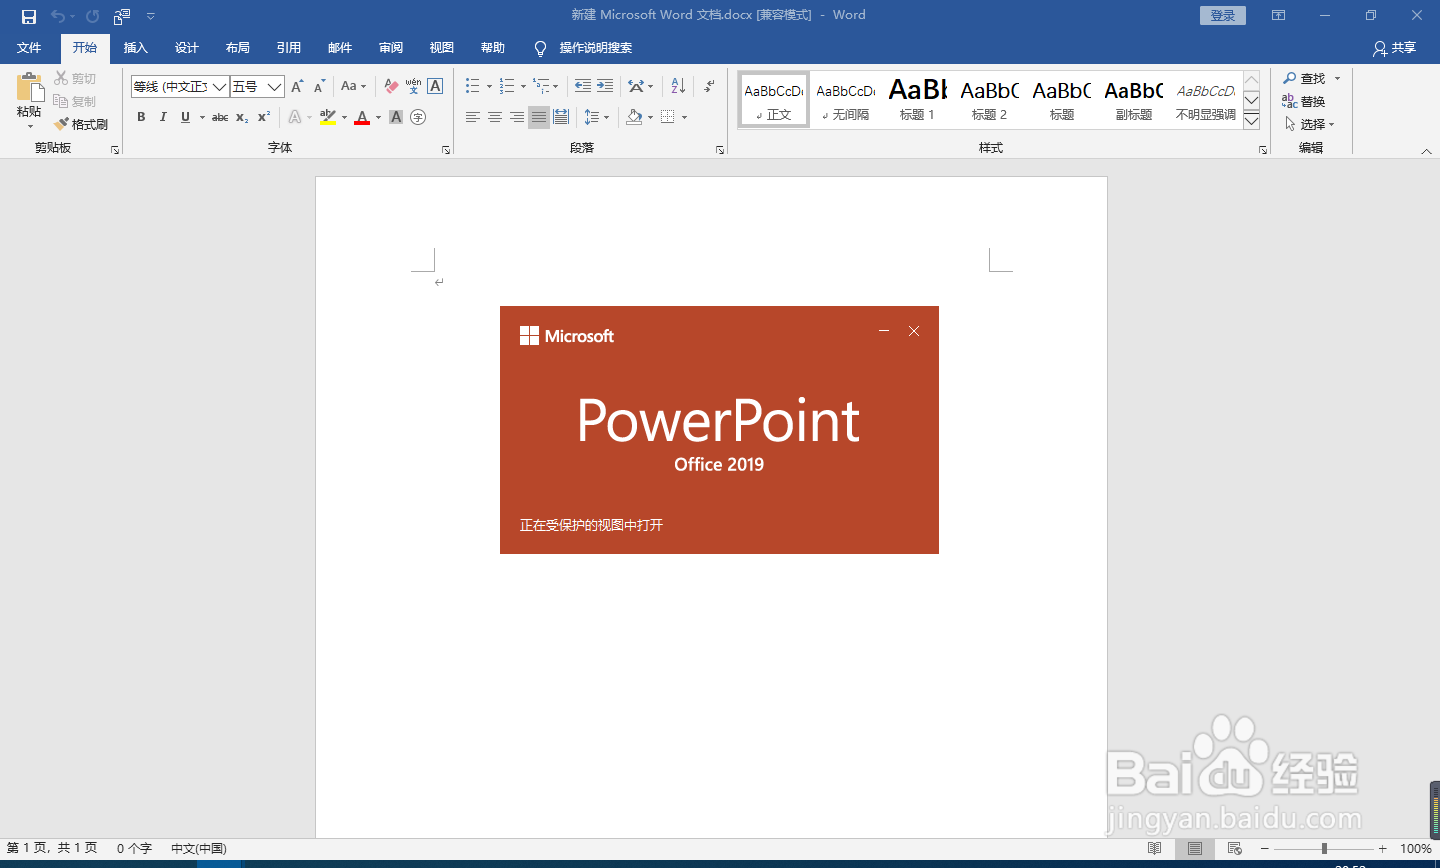The height and width of the screenshot is (868, 1440).
Task: Click the Share (共享) button
Action: click(1395, 48)
